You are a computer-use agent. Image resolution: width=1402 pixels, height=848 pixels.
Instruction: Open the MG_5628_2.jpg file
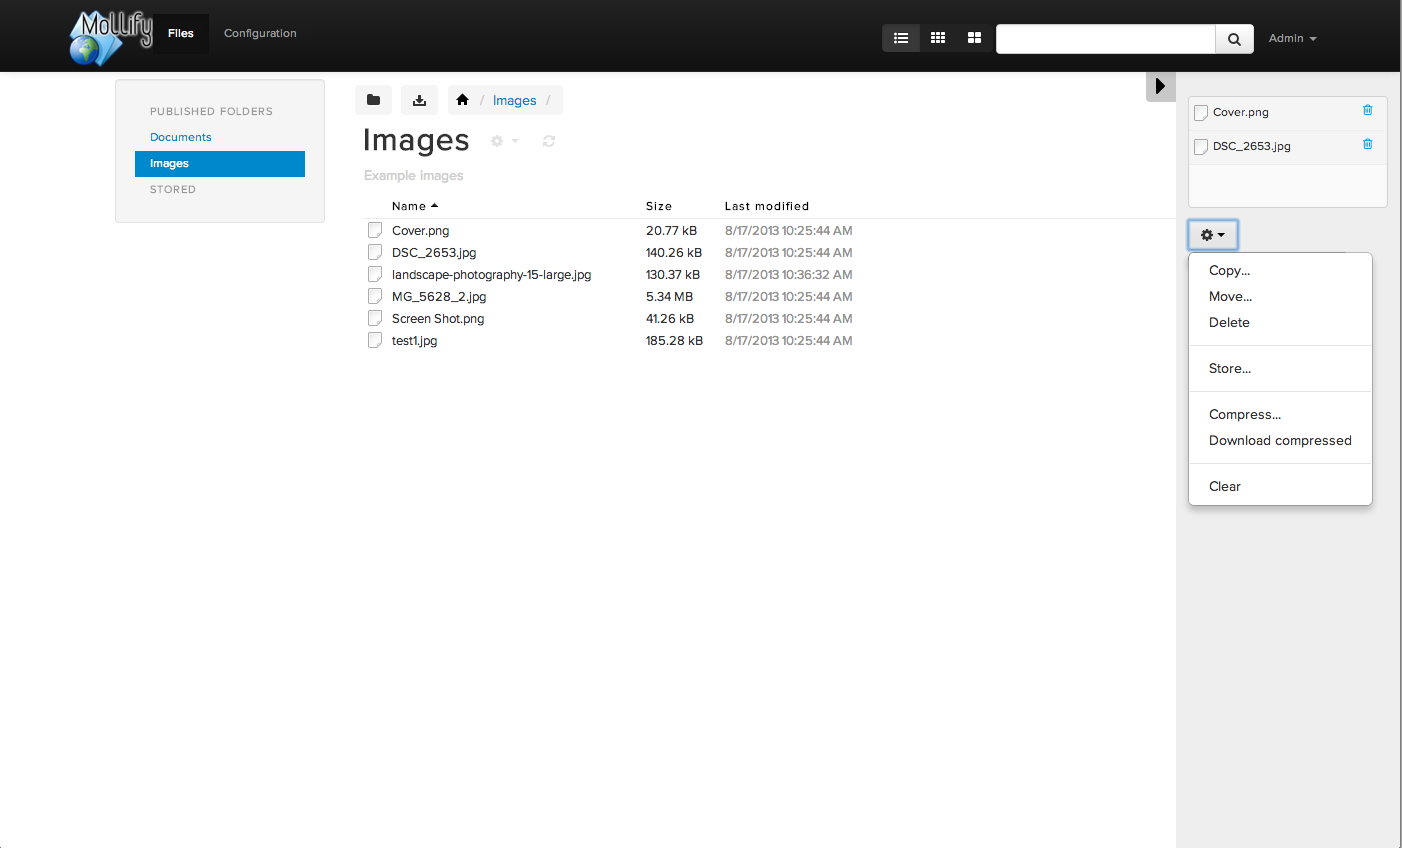pyautogui.click(x=439, y=296)
